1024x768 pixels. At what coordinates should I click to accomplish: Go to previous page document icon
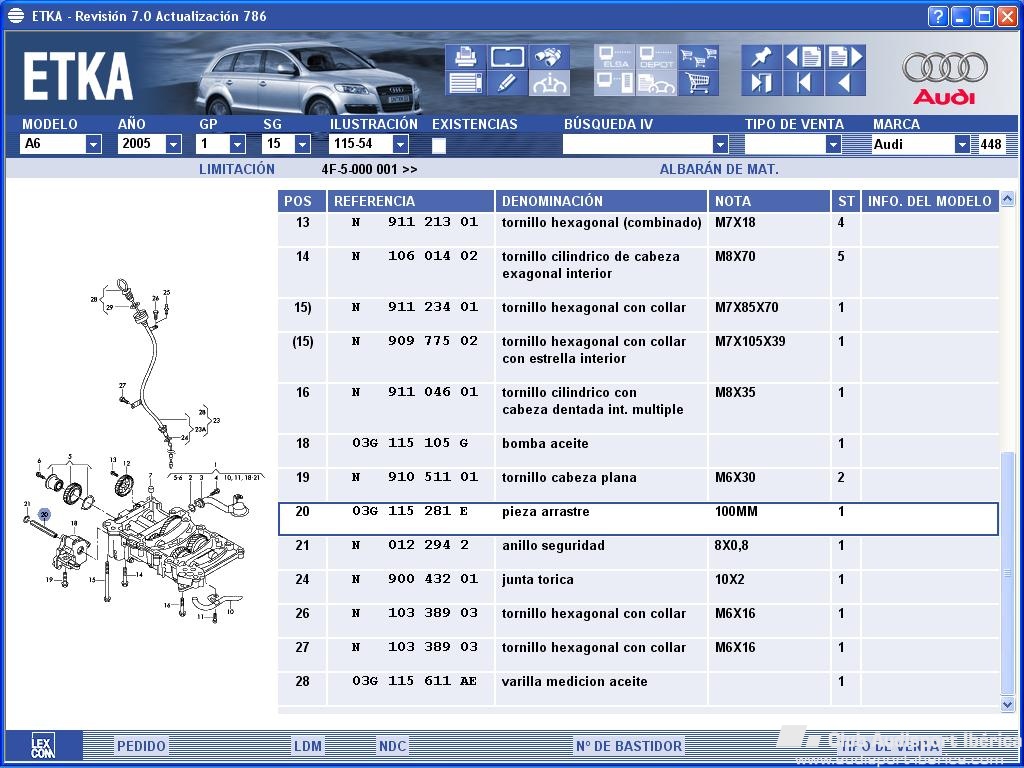(803, 57)
